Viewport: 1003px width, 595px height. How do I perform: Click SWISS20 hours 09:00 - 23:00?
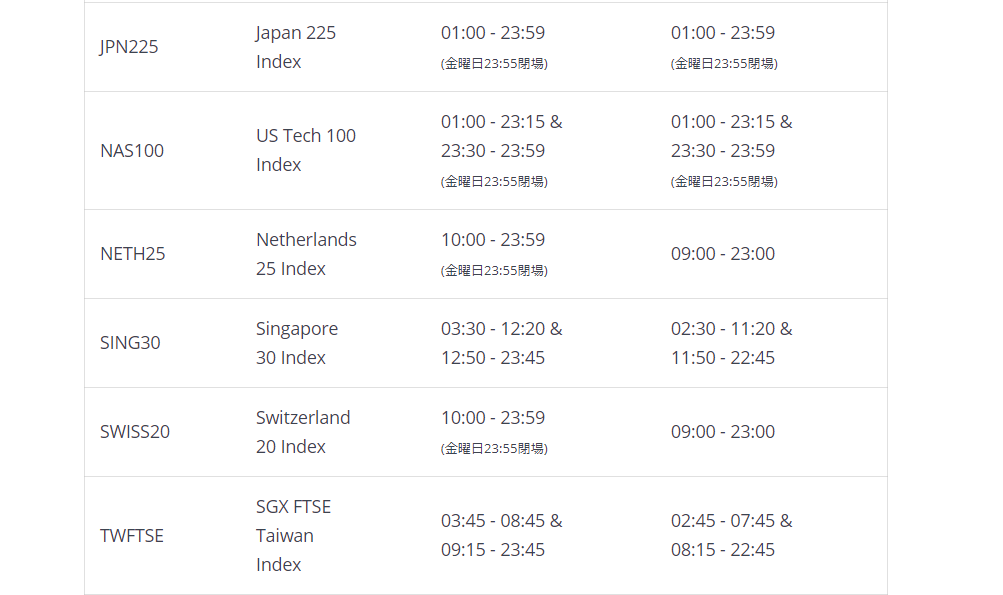coord(723,431)
